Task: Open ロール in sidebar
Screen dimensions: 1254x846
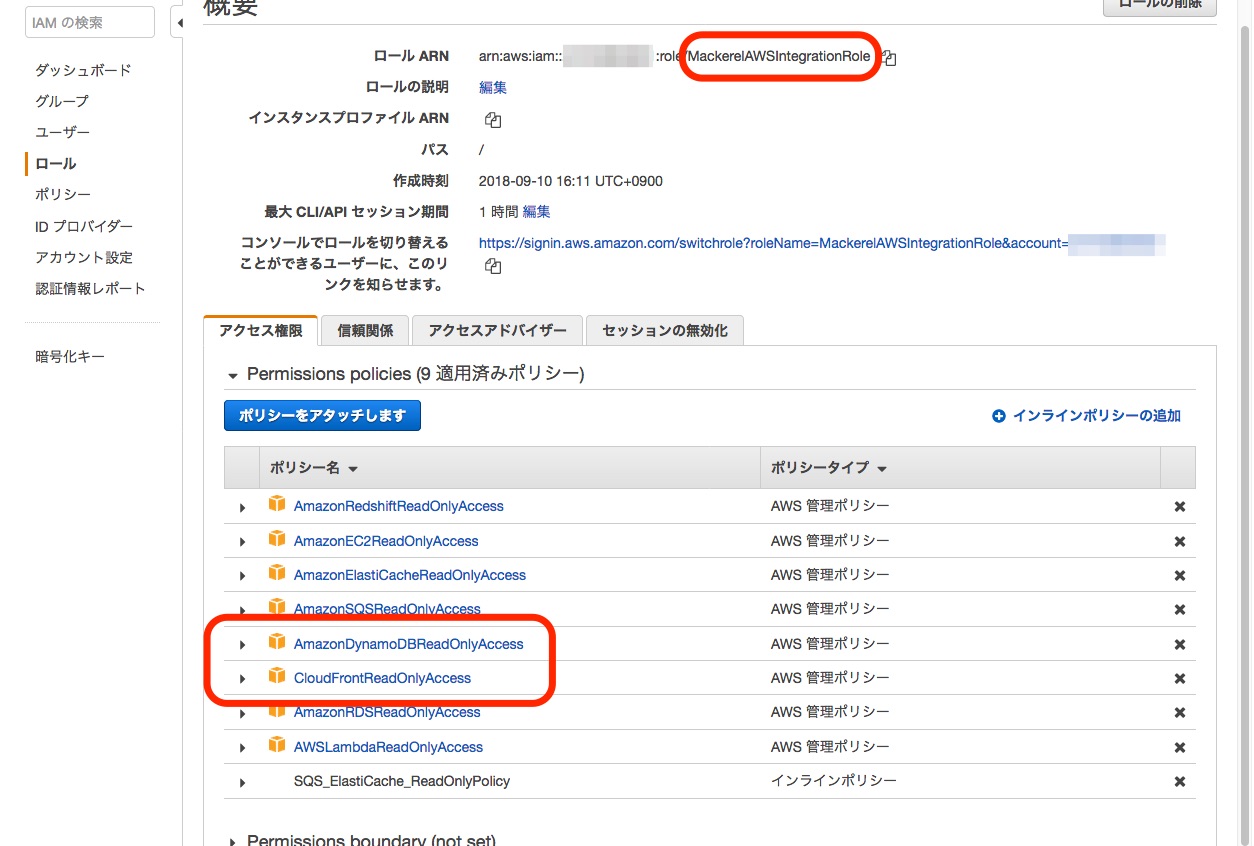Action: [x=56, y=163]
